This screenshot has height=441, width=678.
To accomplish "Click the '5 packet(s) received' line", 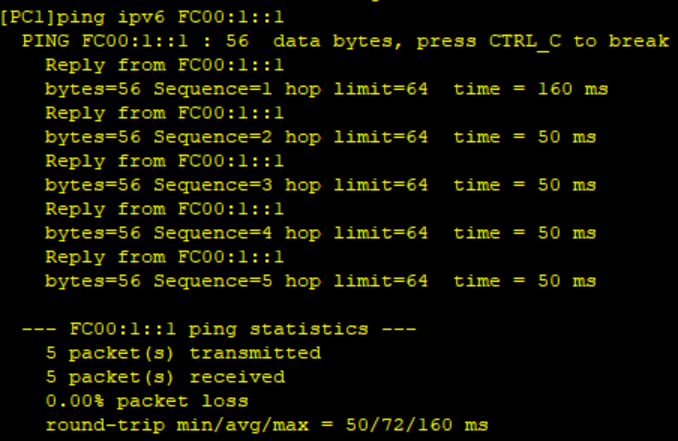I will 164,377.
